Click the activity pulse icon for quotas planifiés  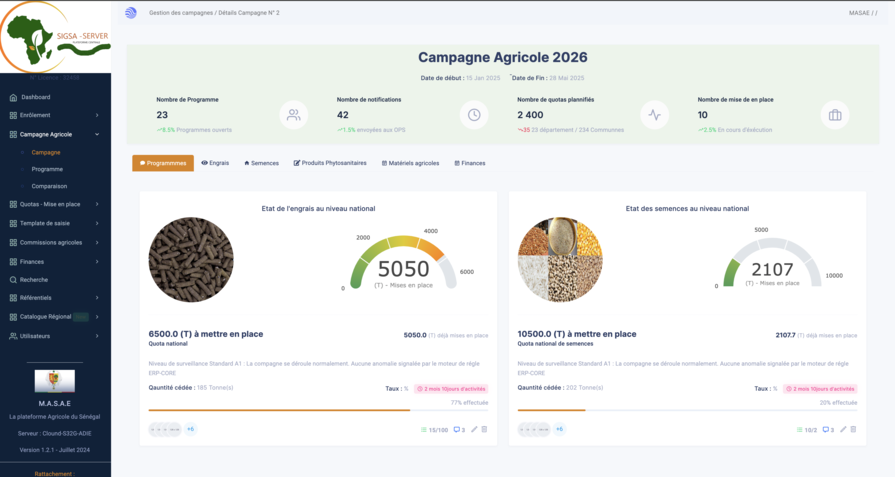coord(654,115)
